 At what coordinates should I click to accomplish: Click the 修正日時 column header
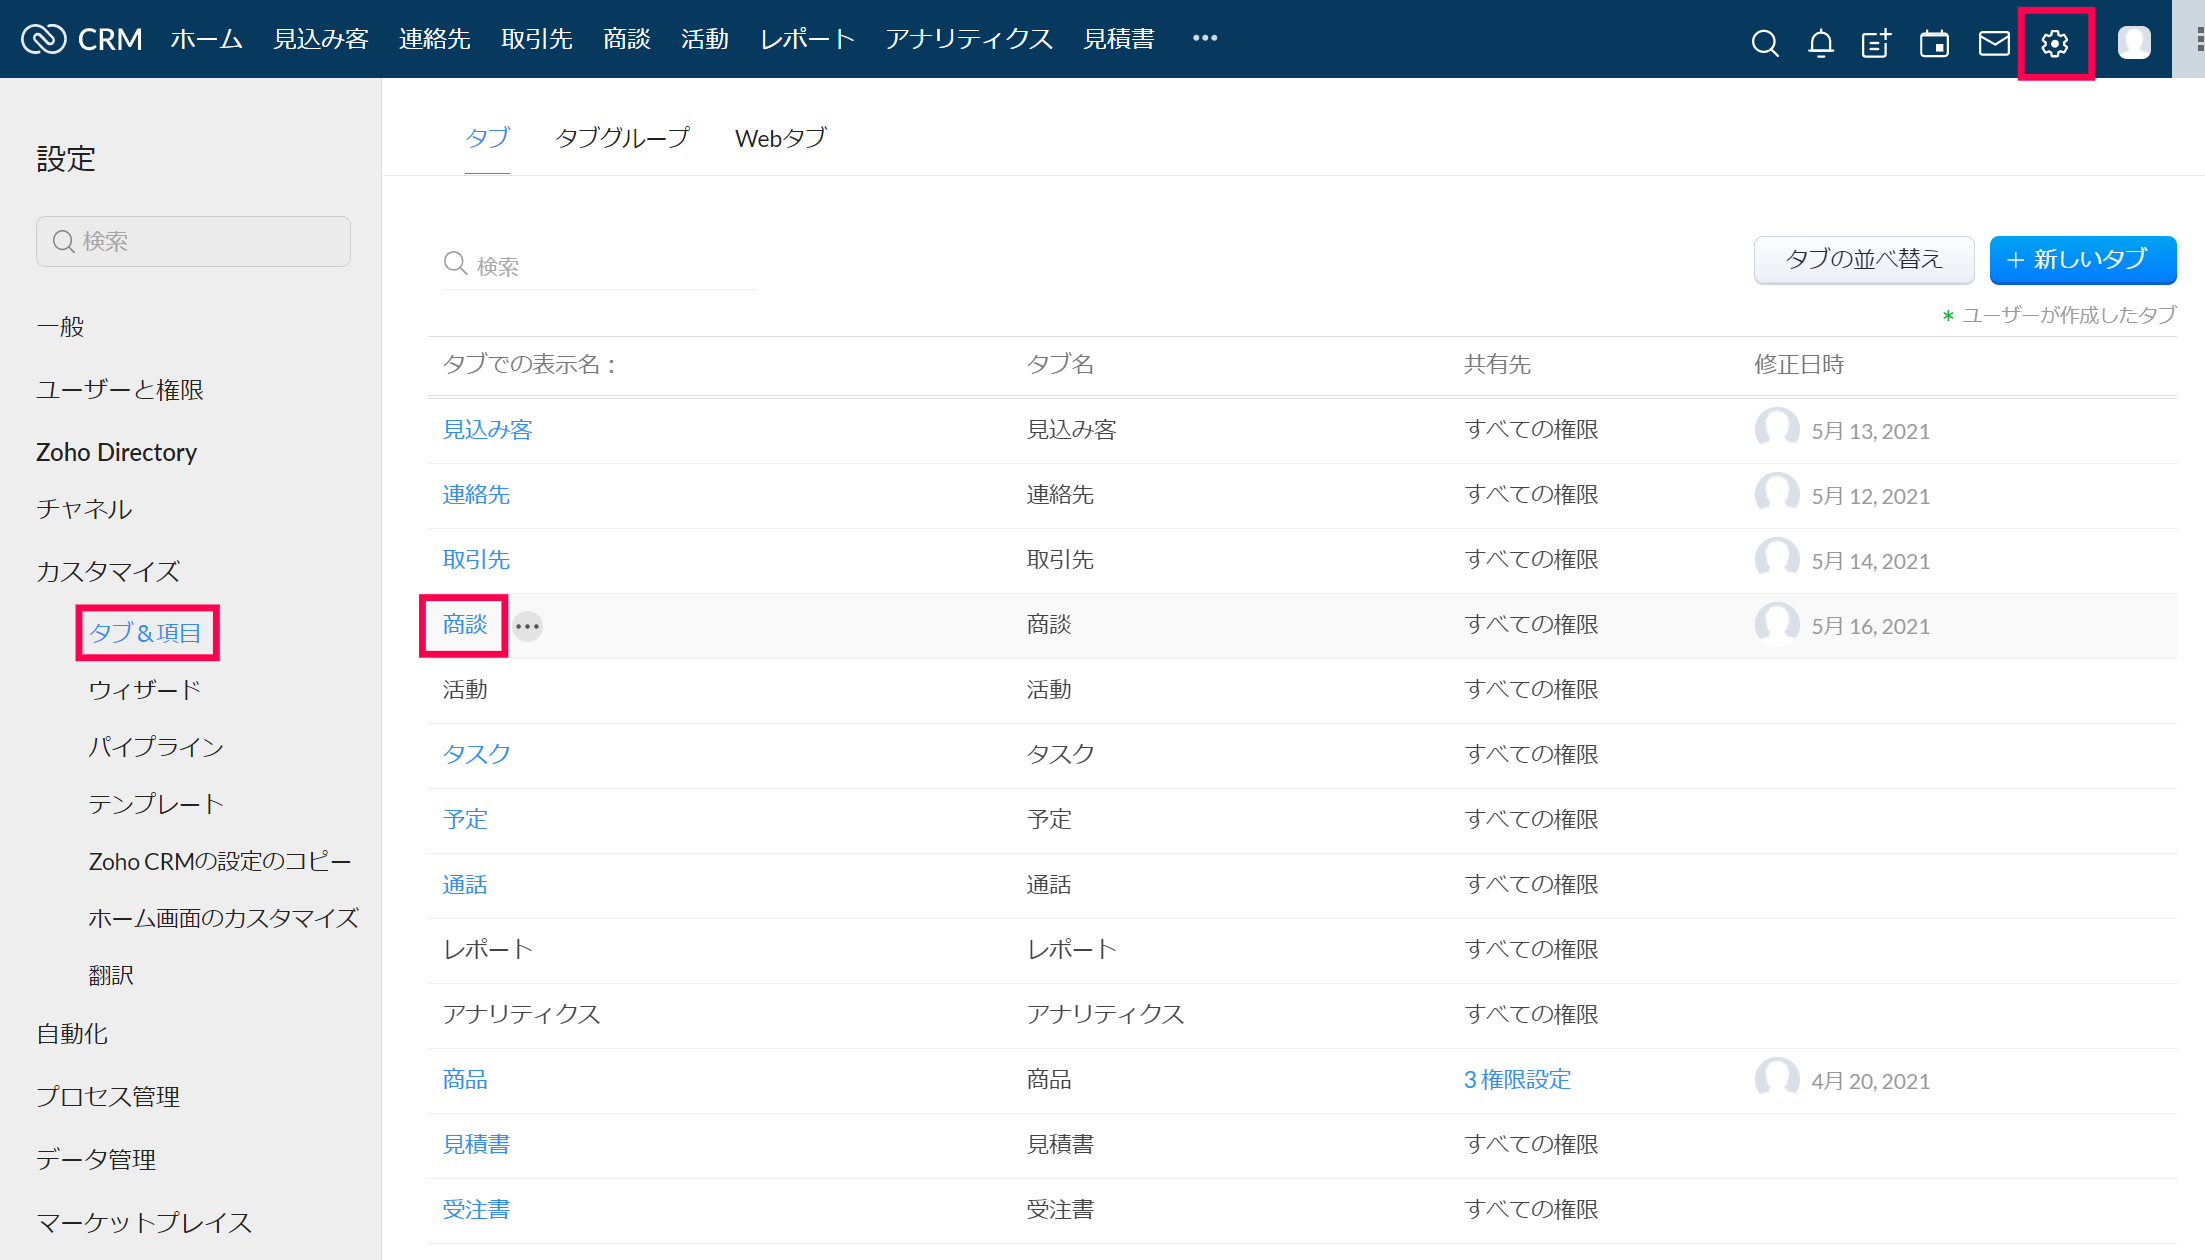[x=1799, y=365]
